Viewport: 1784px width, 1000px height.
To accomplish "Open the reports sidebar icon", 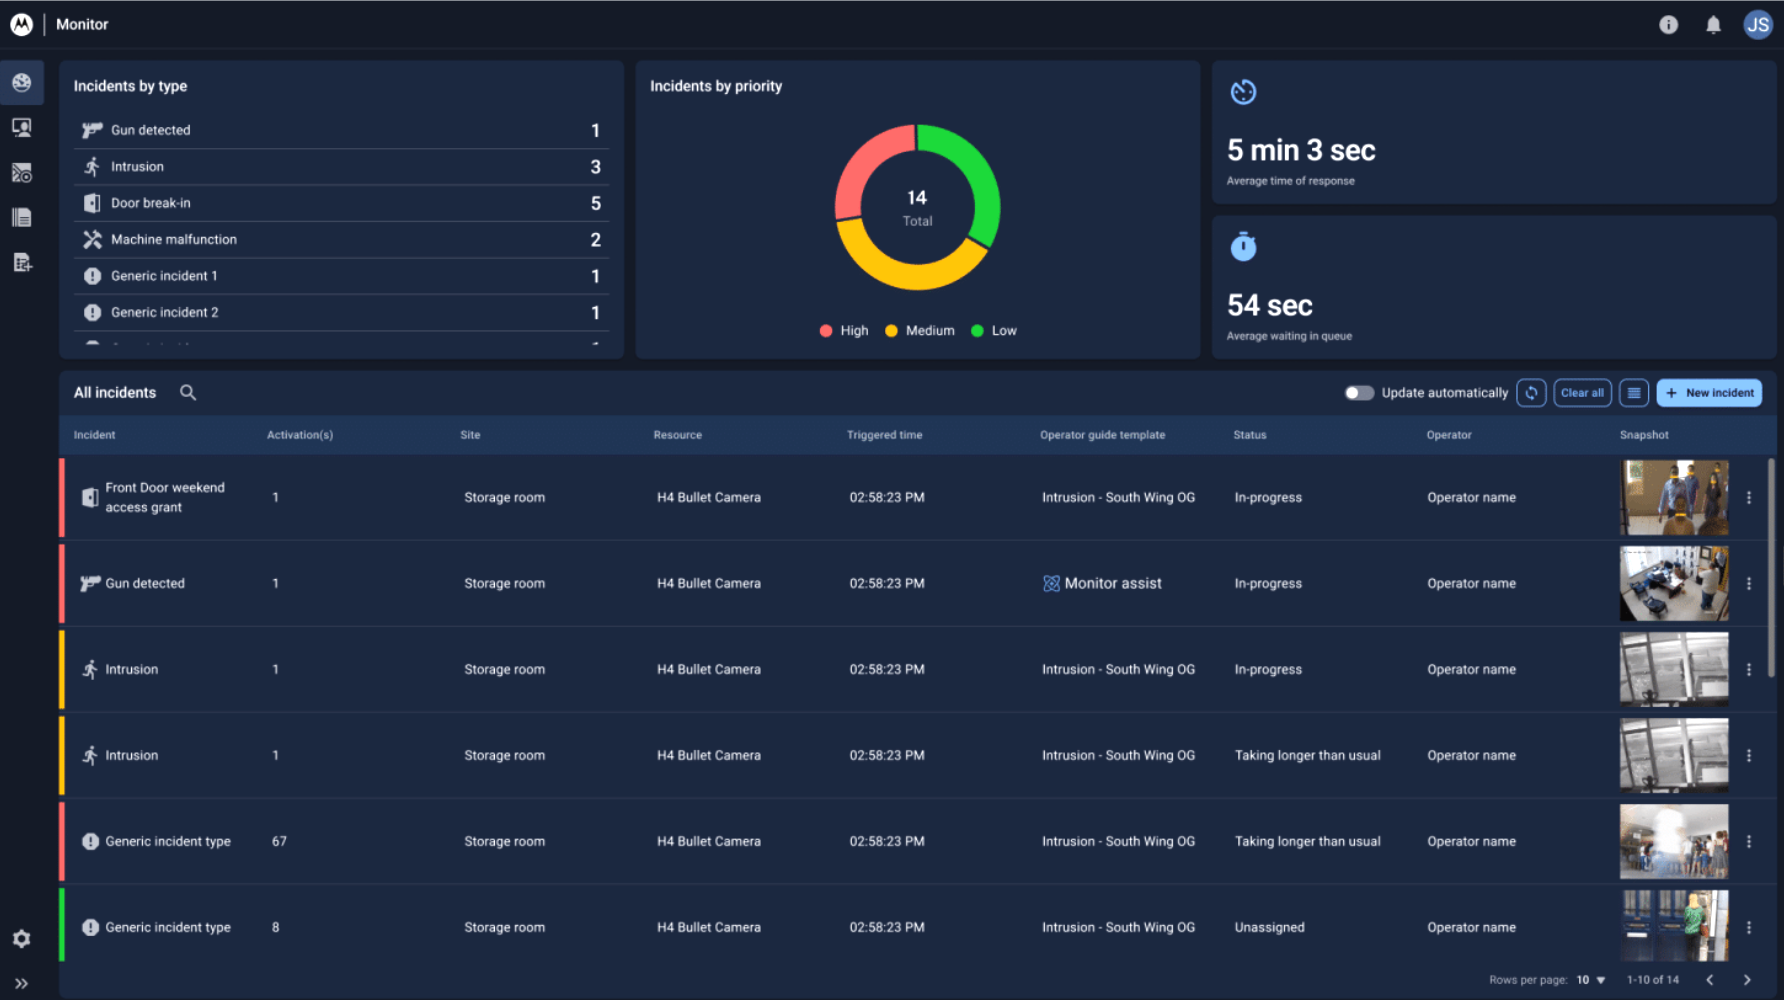I will (x=22, y=217).
